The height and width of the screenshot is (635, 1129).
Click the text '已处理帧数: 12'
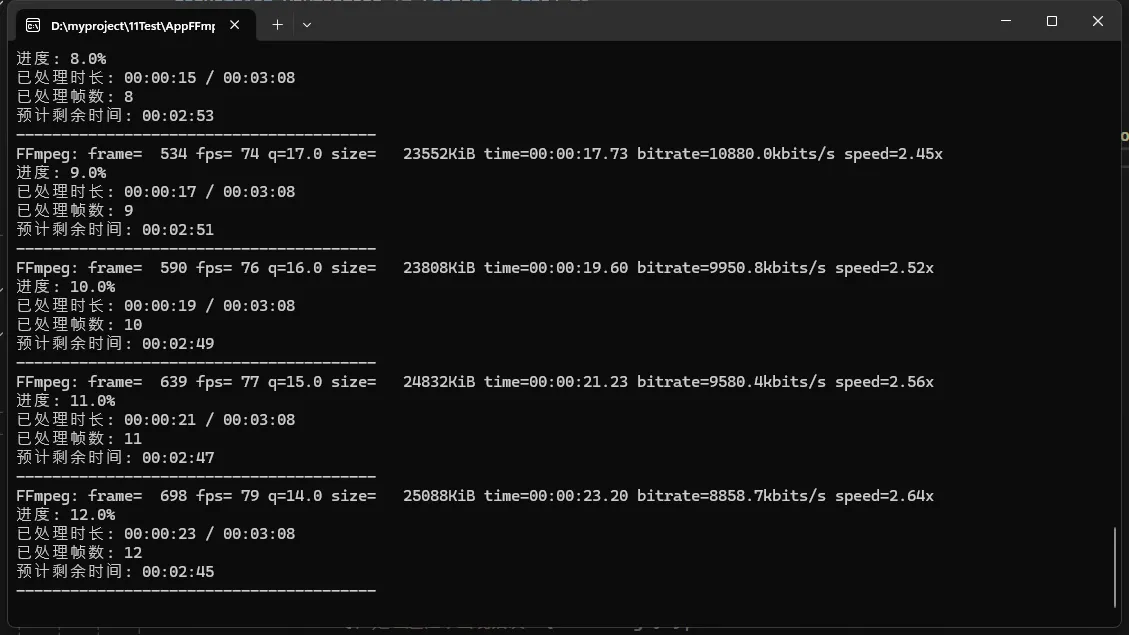coord(79,552)
